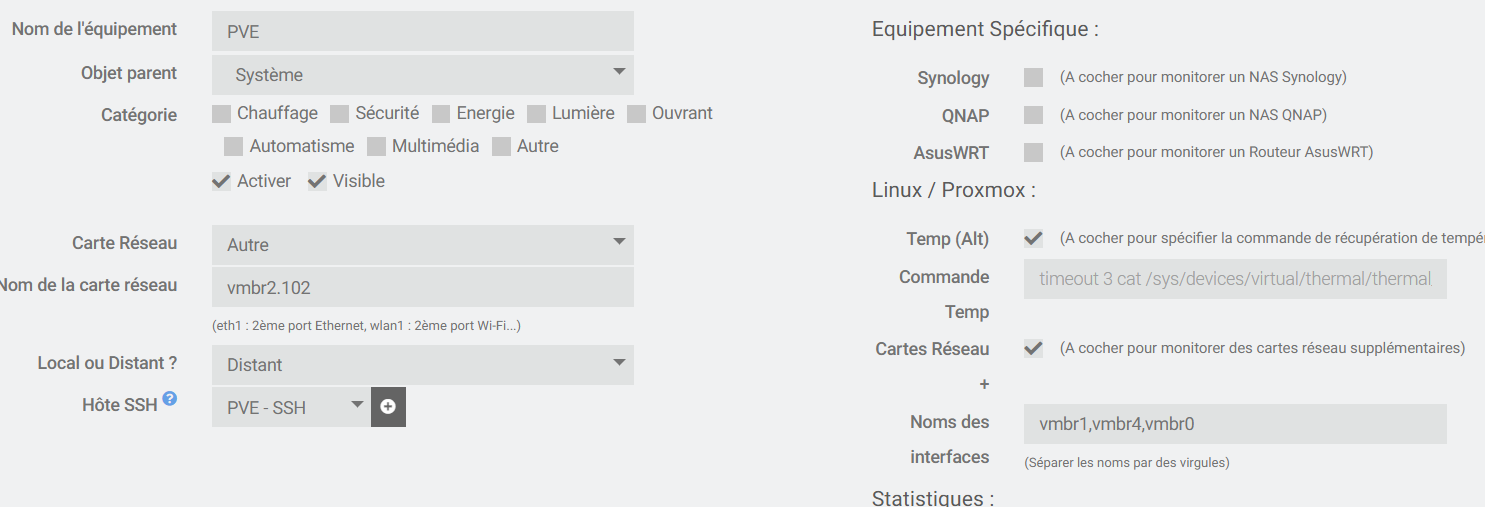
Task: Edit the Noms des interfaces field
Action: tap(1234, 424)
